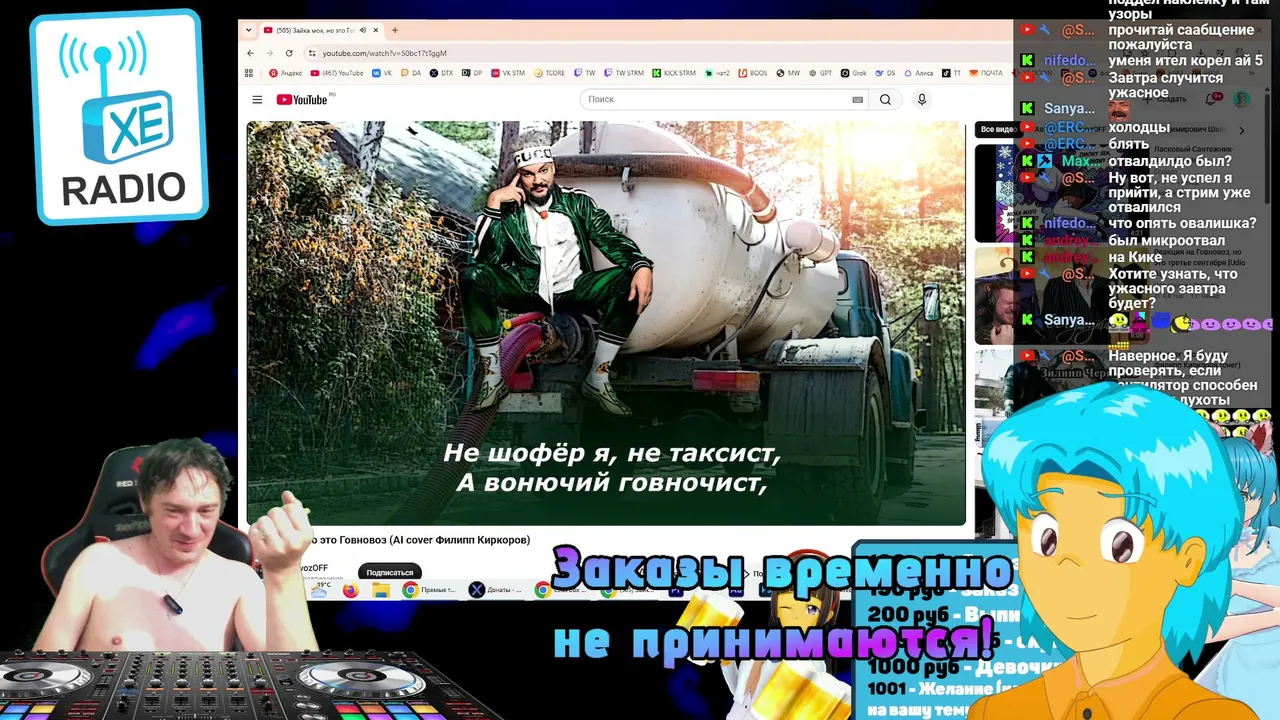Image resolution: width=1280 pixels, height=720 pixels.
Task: Mute the tab via its speaker icon
Action: (362, 30)
